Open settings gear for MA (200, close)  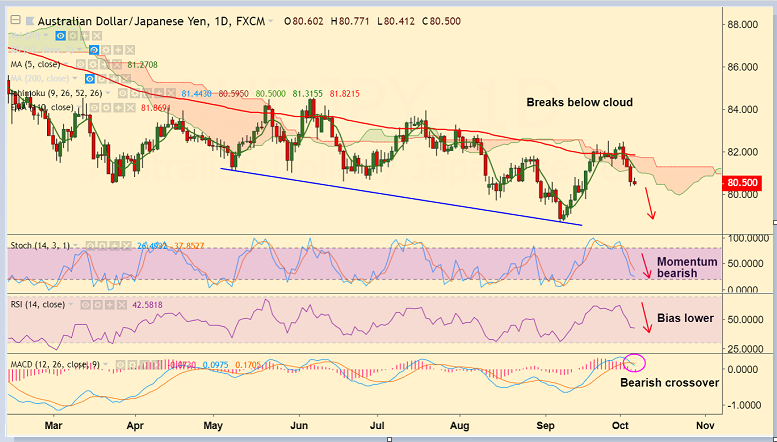tap(102, 79)
